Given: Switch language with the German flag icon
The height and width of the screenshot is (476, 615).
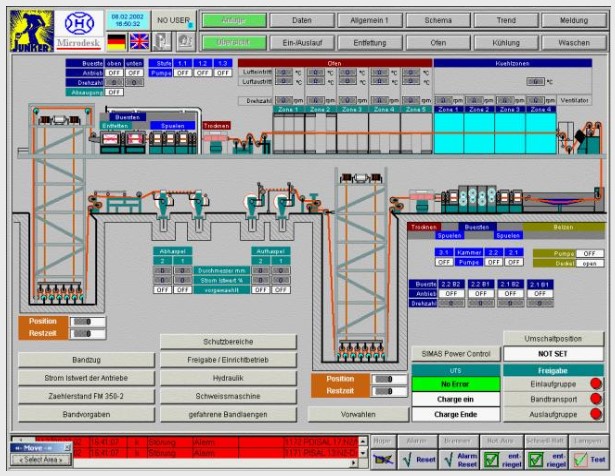Looking at the screenshot, I should click(117, 41).
